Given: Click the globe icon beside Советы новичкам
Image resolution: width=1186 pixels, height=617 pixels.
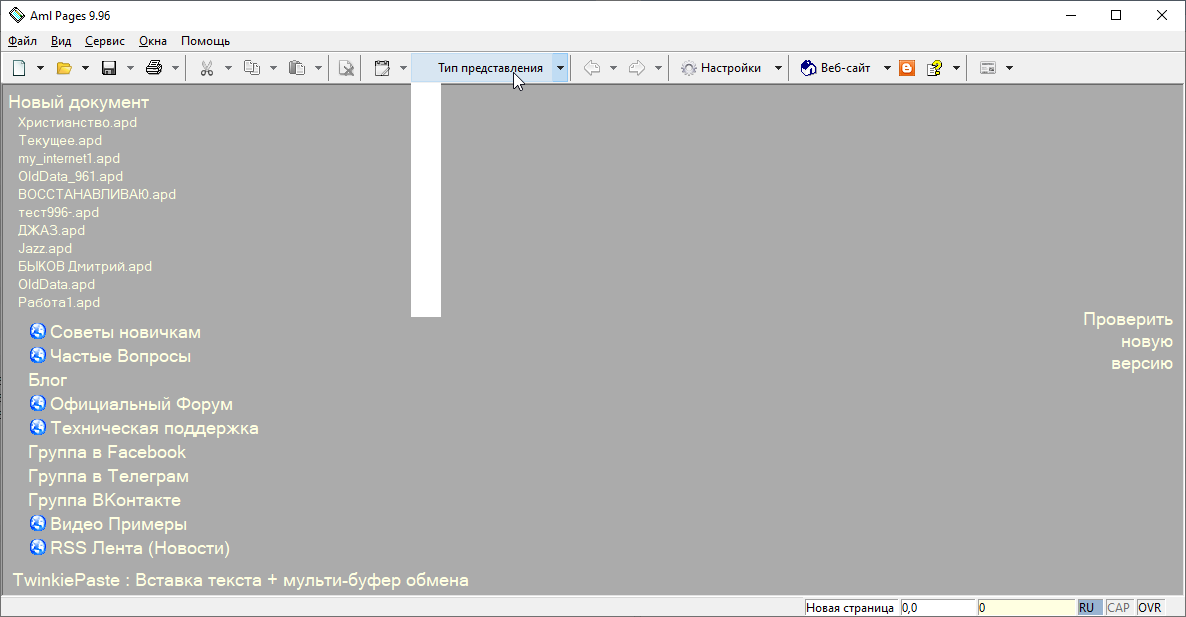Looking at the screenshot, I should [x=37, y=331].
